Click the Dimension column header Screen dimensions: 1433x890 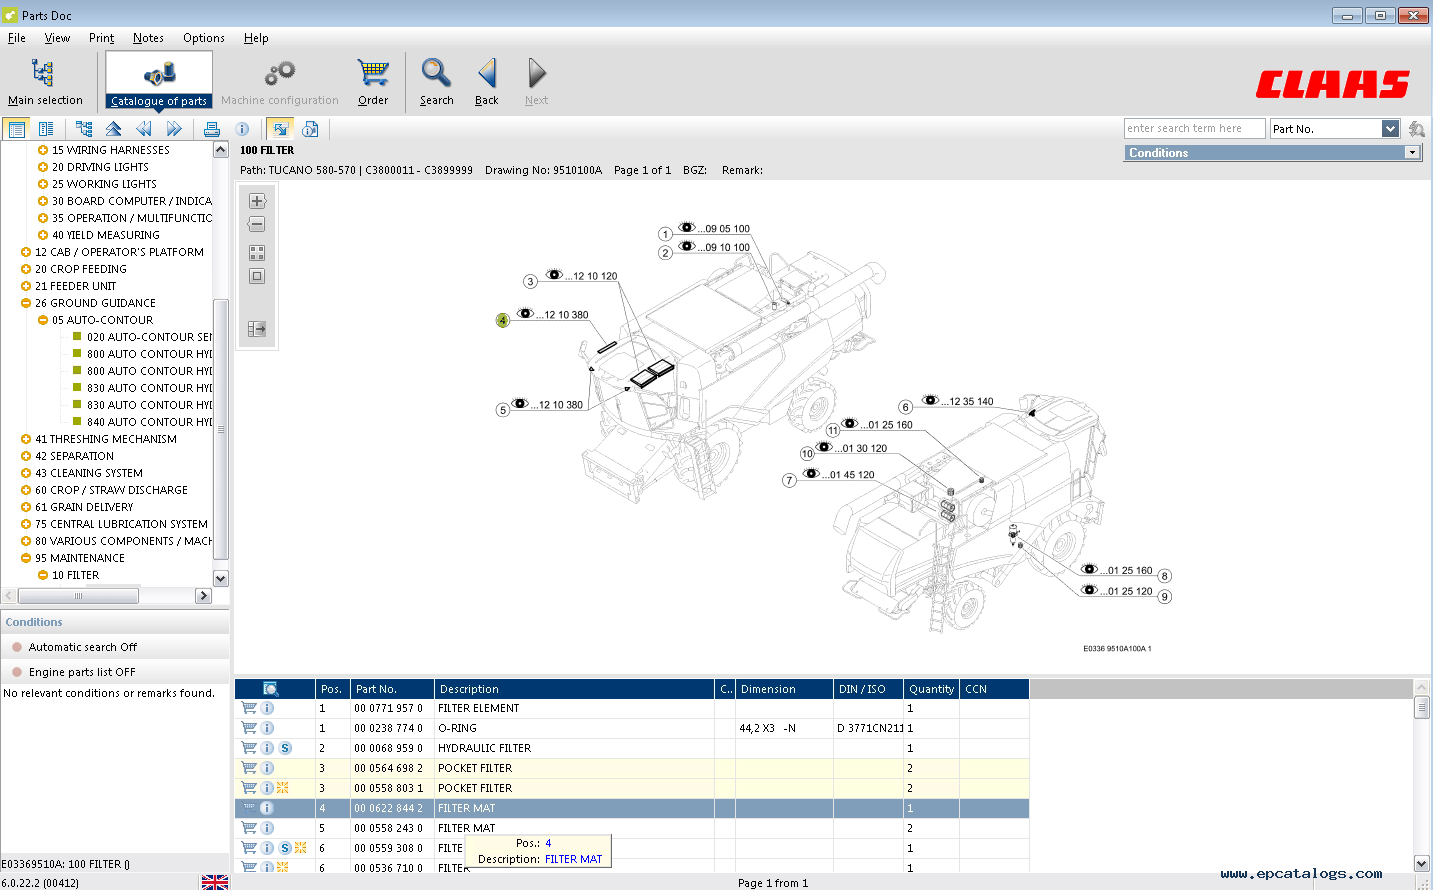784,689
